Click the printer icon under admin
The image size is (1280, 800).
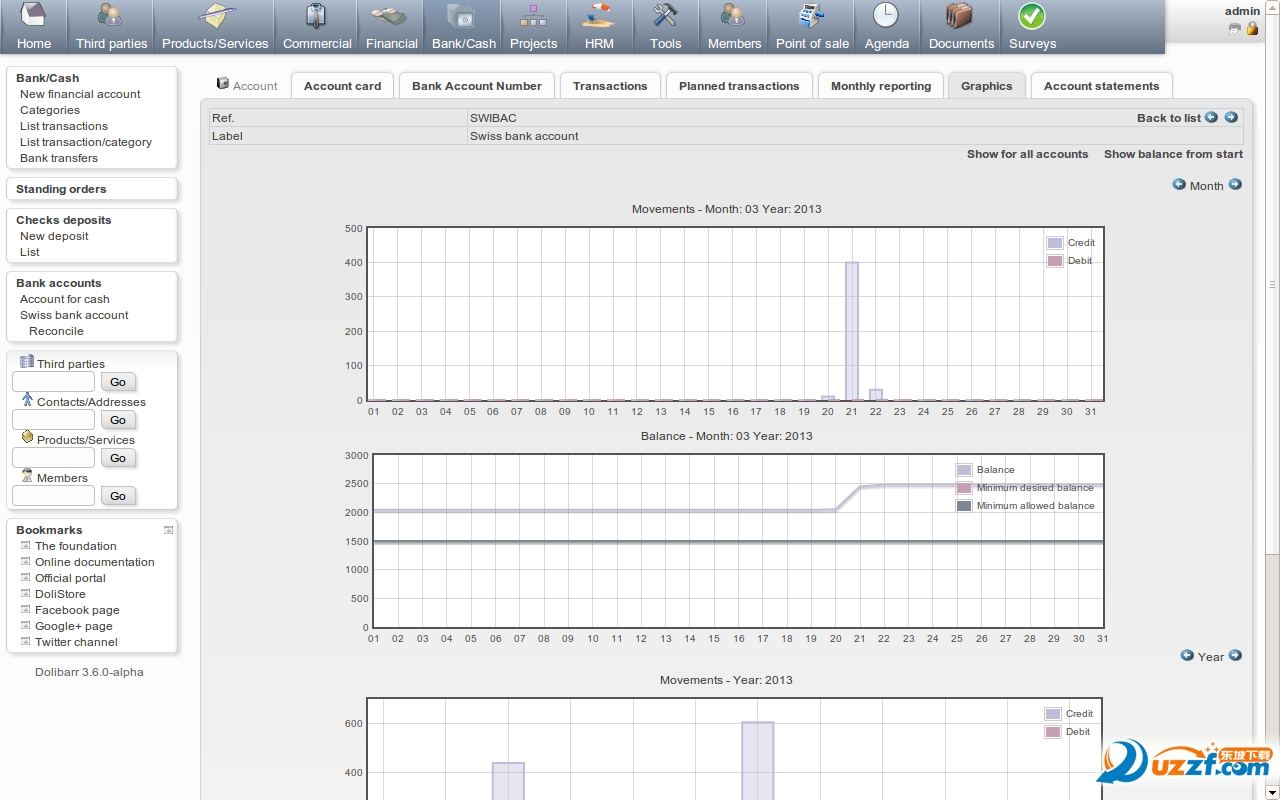click(1235, 29)
